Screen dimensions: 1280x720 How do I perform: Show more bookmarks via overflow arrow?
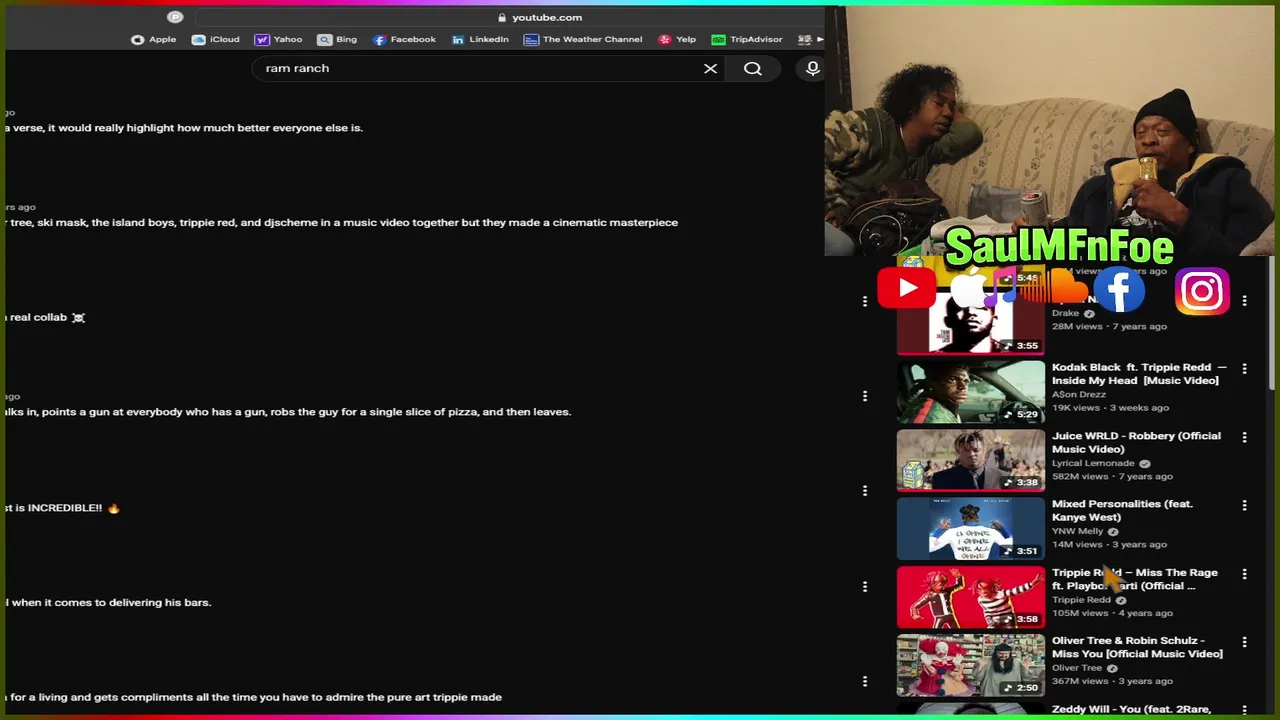pos(821,39)
